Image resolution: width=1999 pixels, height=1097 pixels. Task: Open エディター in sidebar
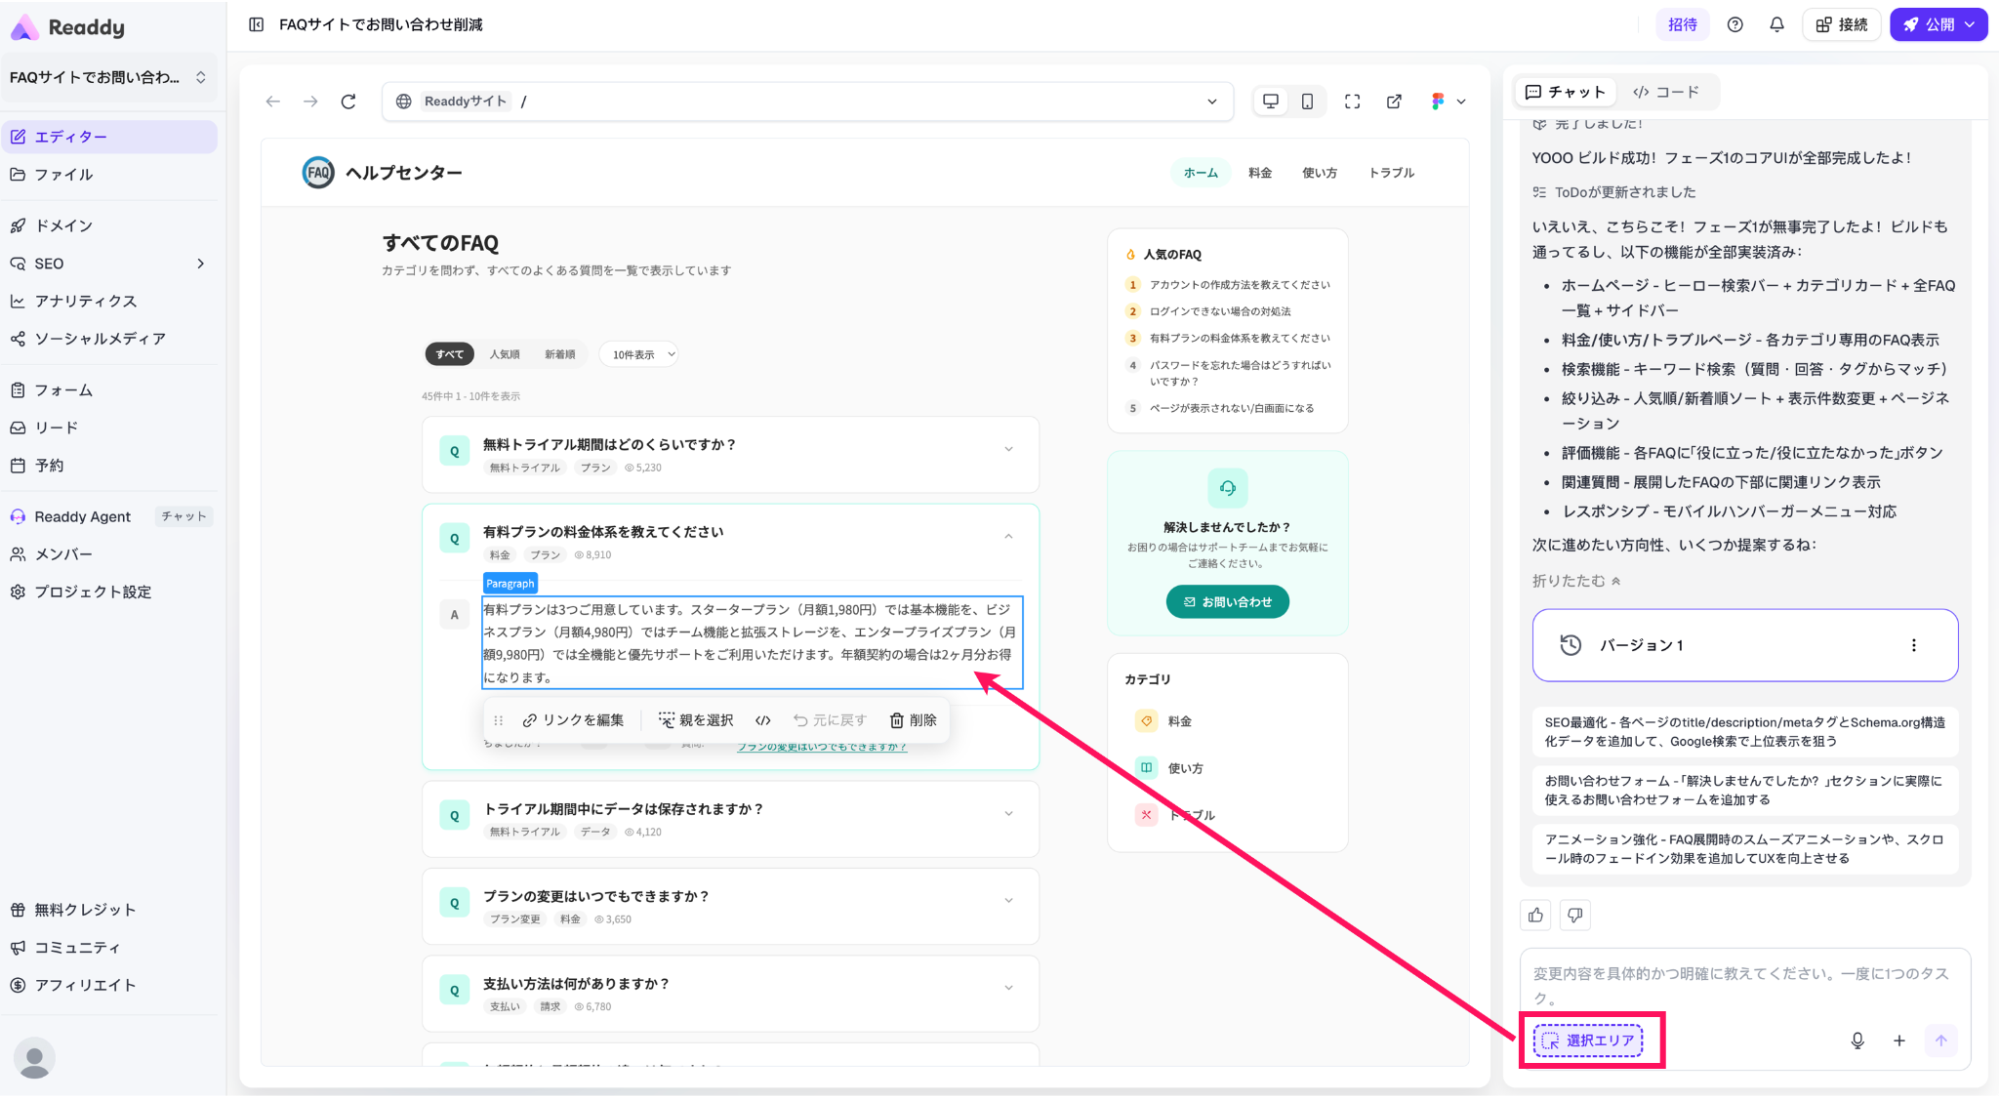click(109, 137)
